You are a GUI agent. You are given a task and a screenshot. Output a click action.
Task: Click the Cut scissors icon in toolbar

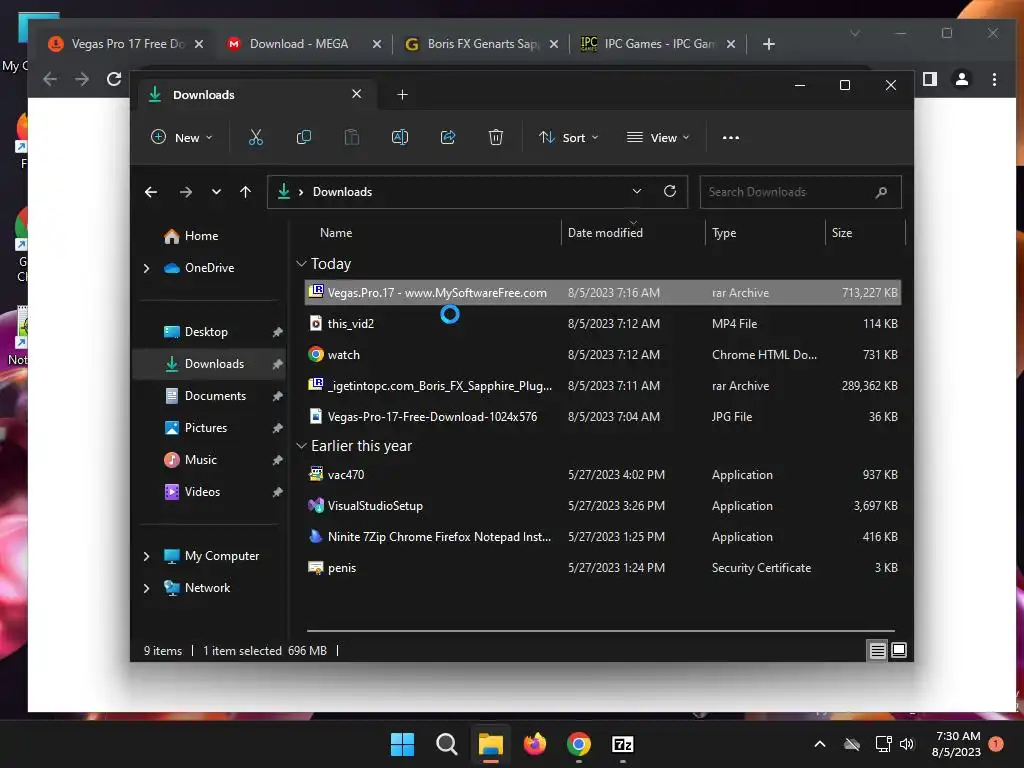[255, 137]
